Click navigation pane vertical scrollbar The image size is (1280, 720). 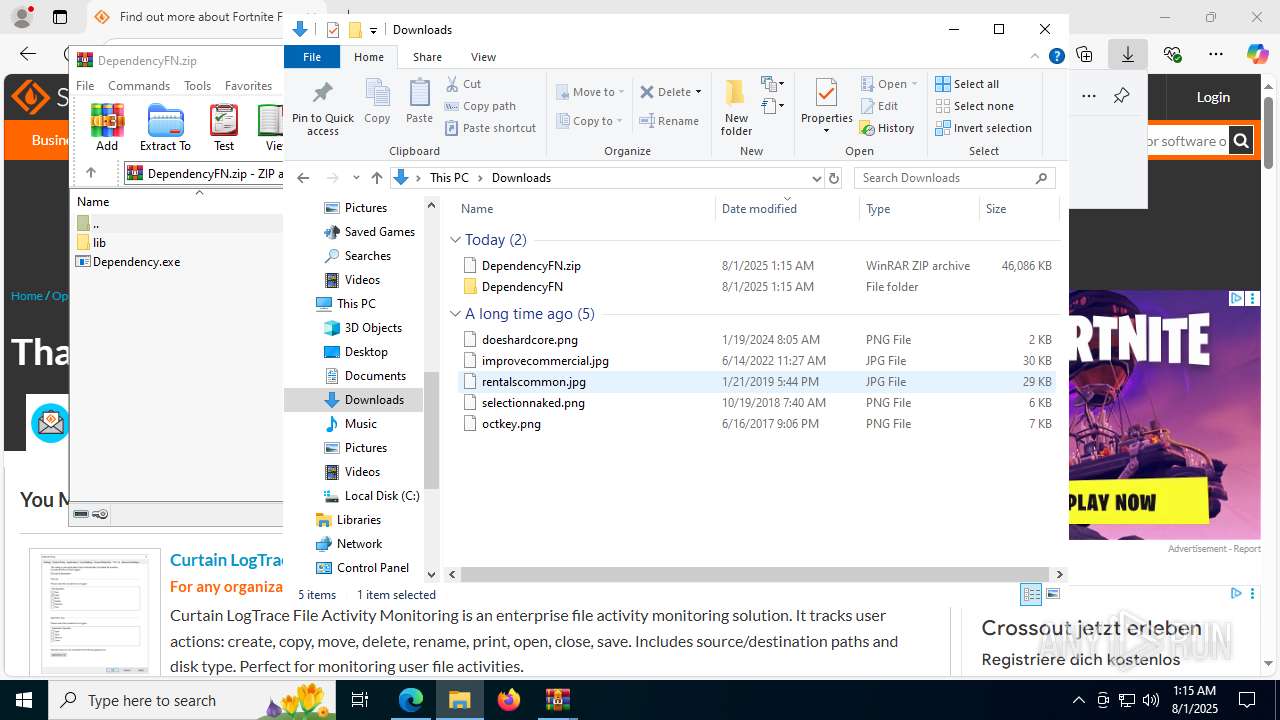pyautogui.click(x=432, y=430)
